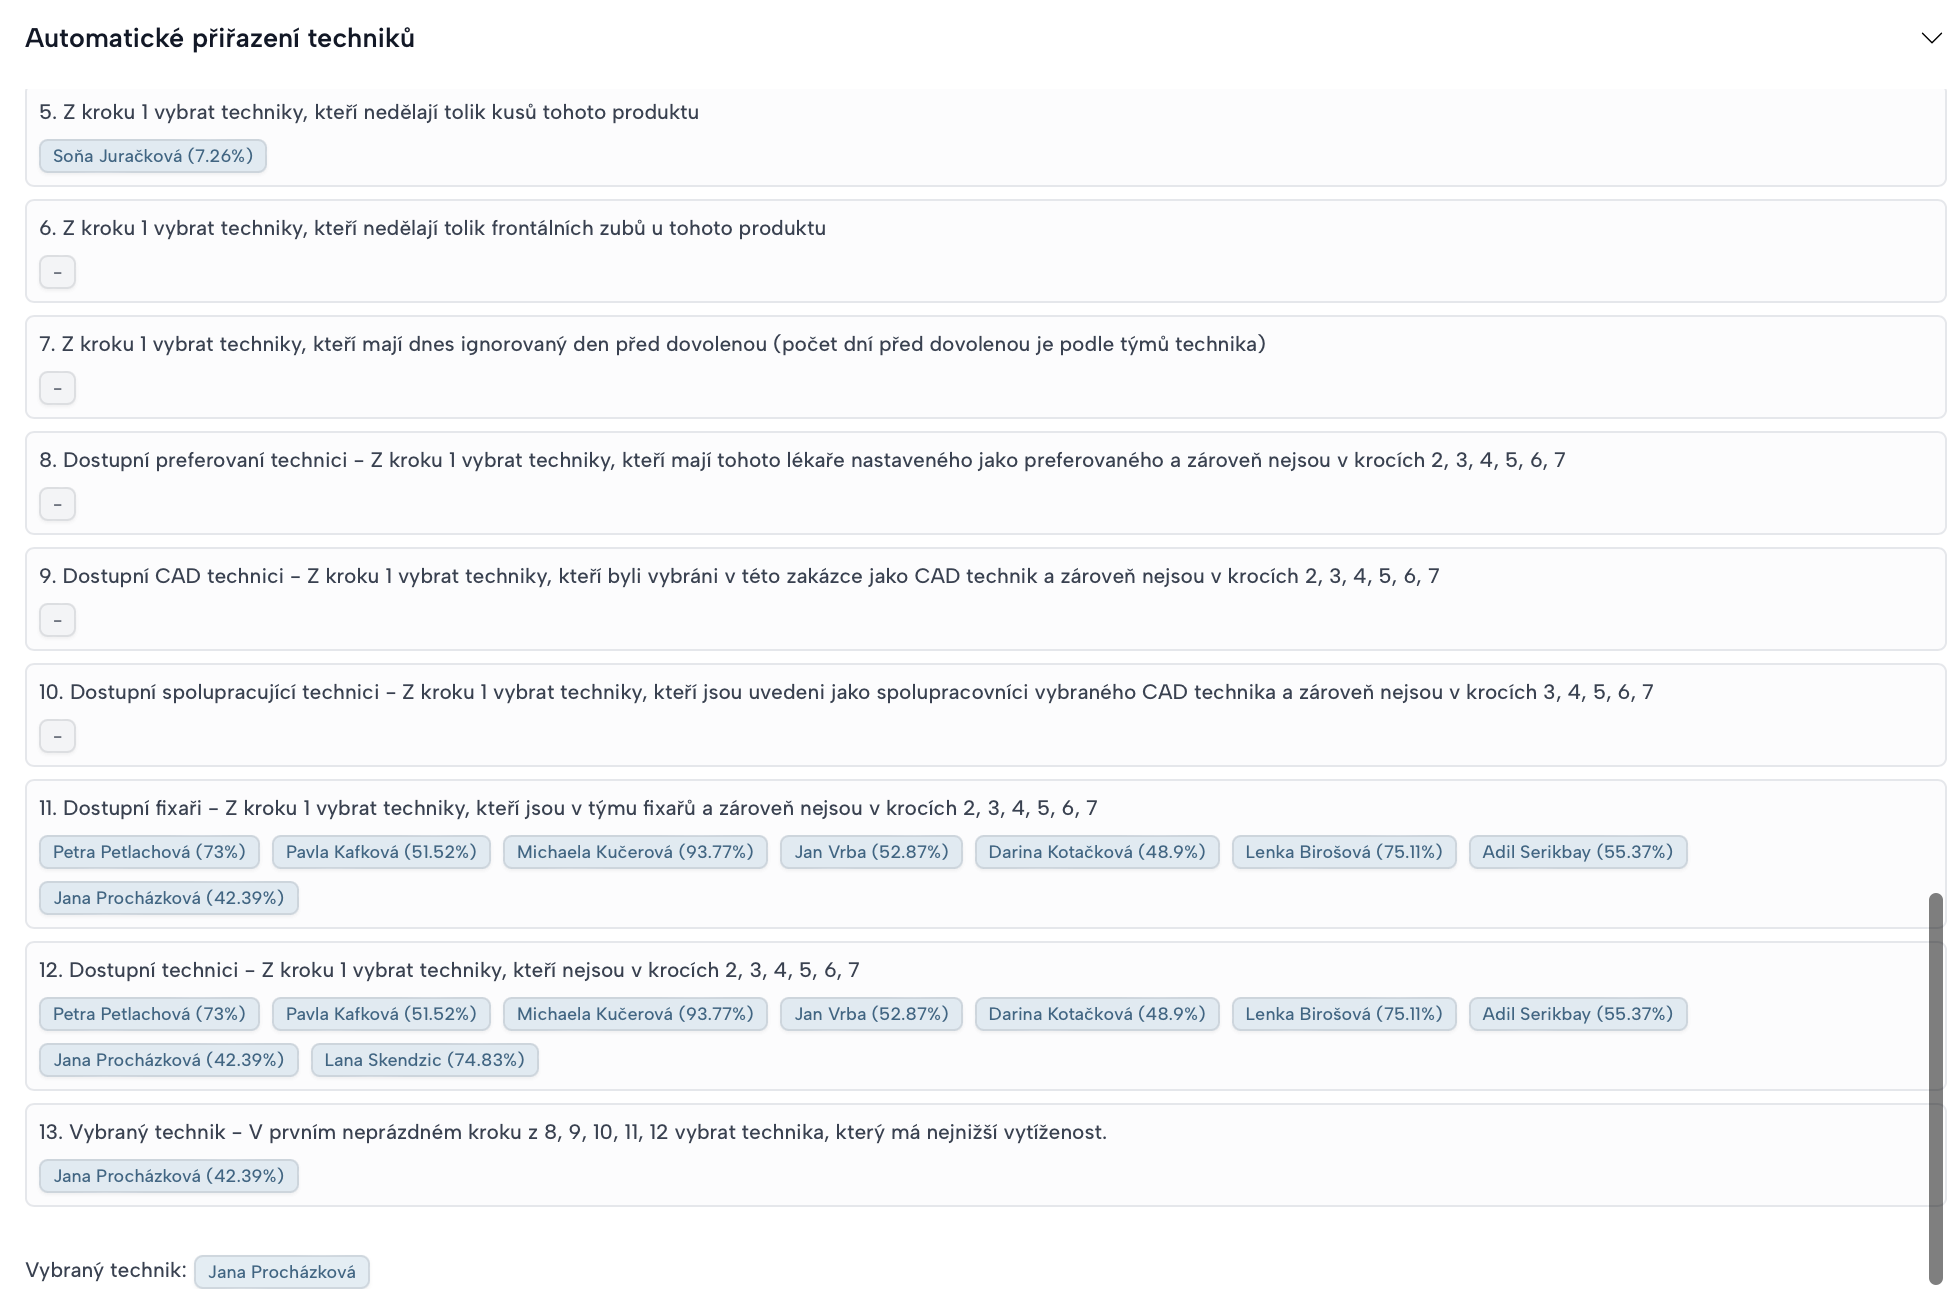Screen dimensions: 1956x1312
Task: Collapse the Automatické přiřazení techniků section chevron
Action: pos(1930,38)
